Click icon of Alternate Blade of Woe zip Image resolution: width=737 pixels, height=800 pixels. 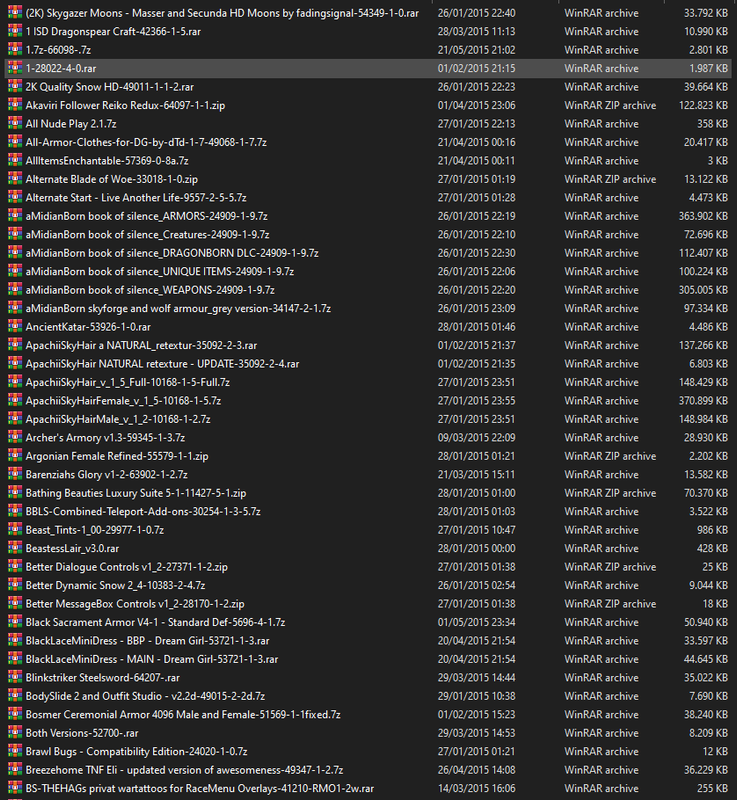[x=15, y=179]
